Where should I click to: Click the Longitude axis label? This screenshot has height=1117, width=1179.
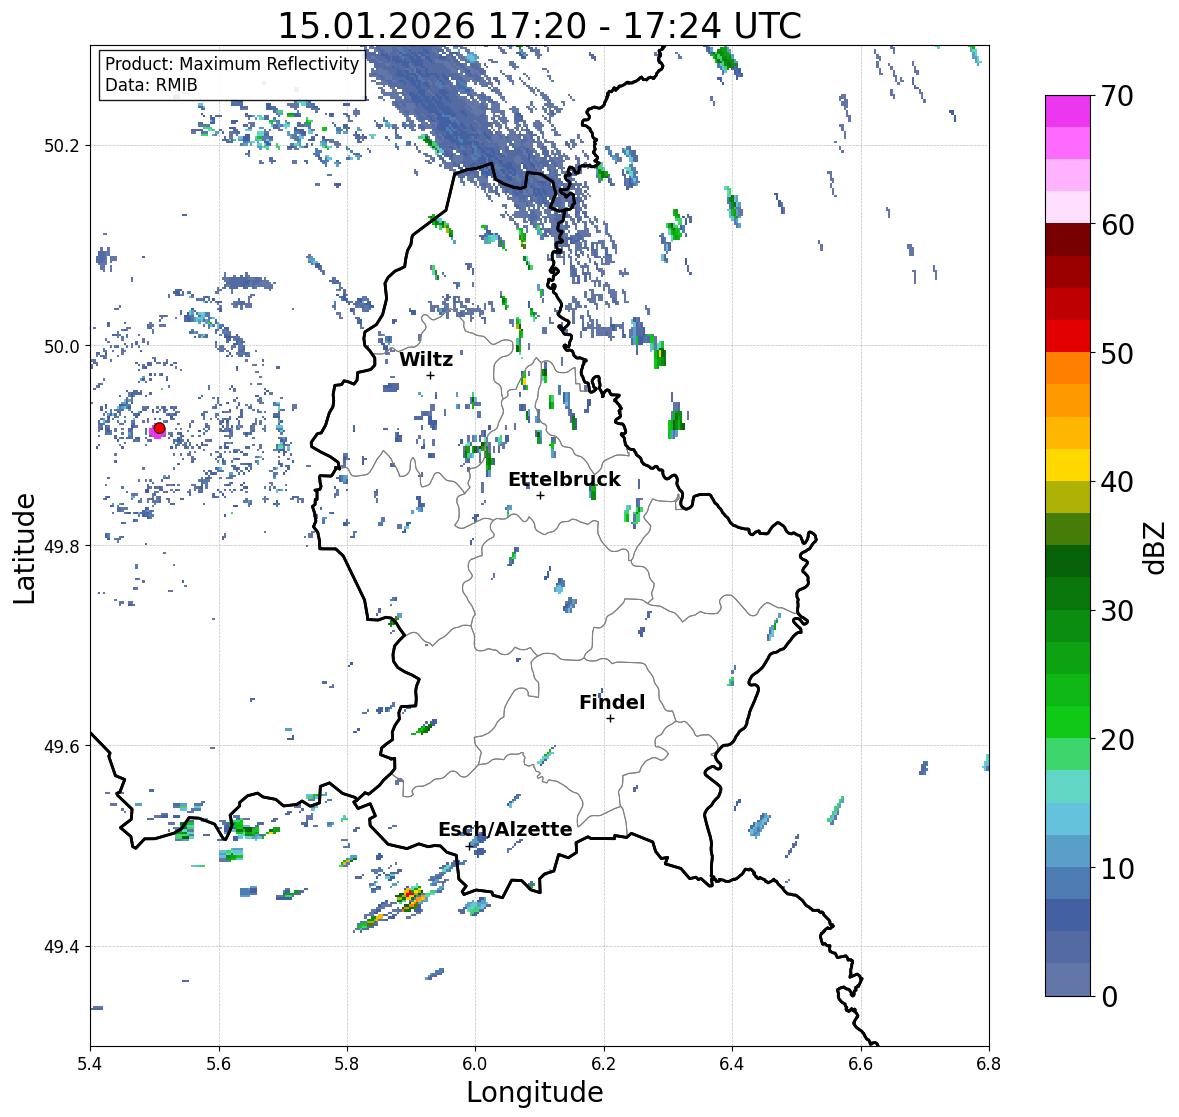535,1091
